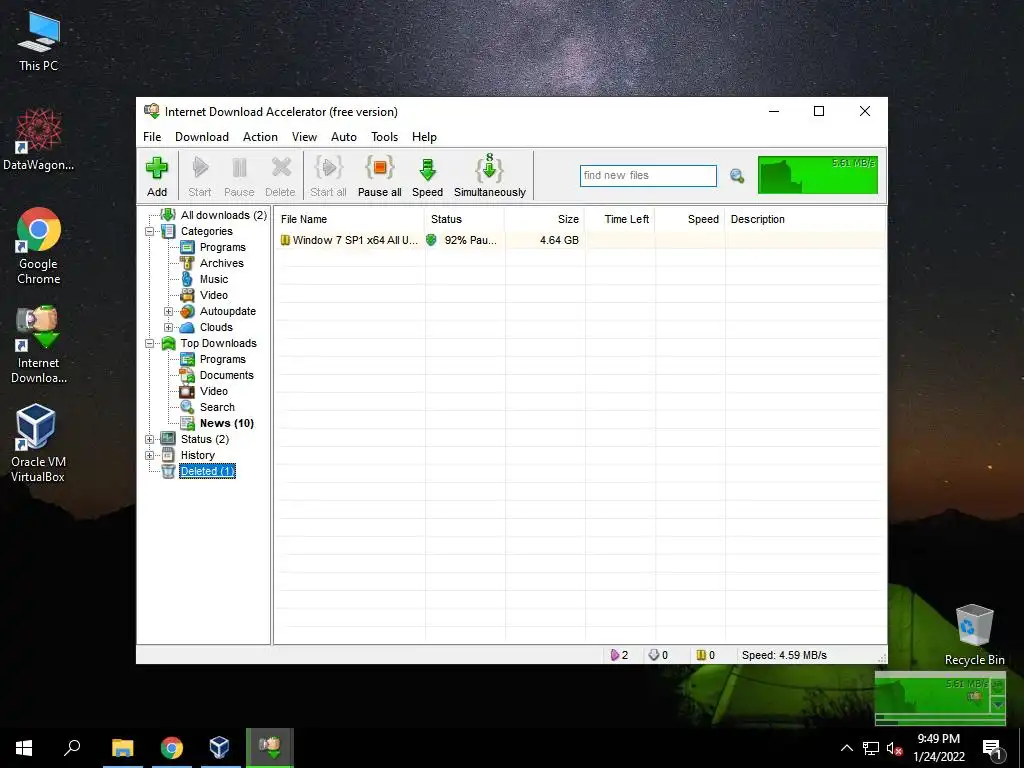This screenshot has height=768, width=1024.
Task: Open the Help menu
Action: coord(424,136)
